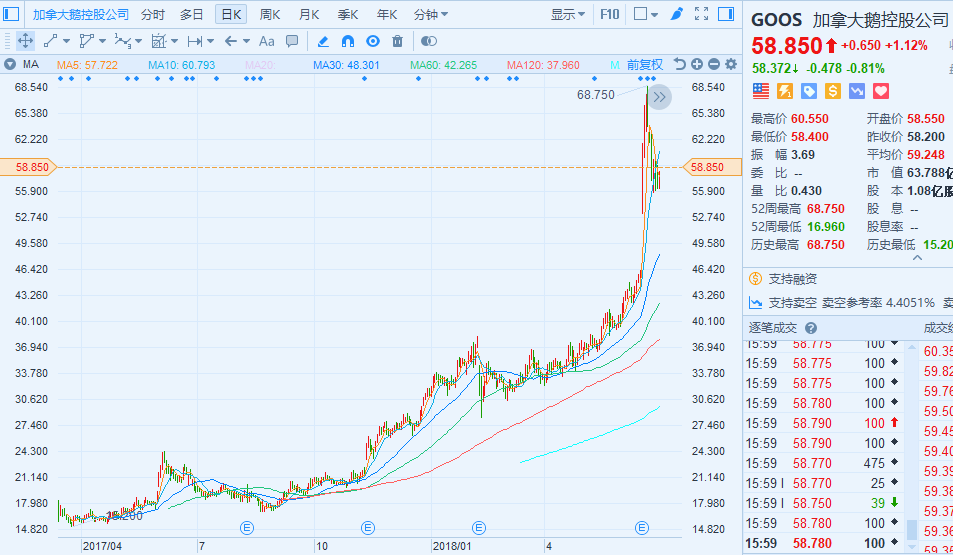Toggle the magnet snap mode

[x=348, y=41]
